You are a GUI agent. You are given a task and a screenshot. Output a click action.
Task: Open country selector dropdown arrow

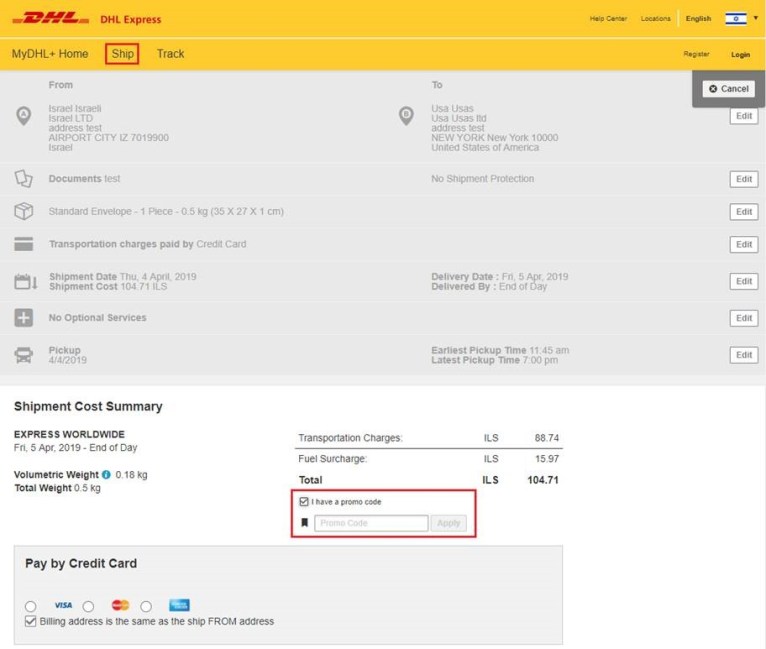pyautogui.click(x=755, y=18)
